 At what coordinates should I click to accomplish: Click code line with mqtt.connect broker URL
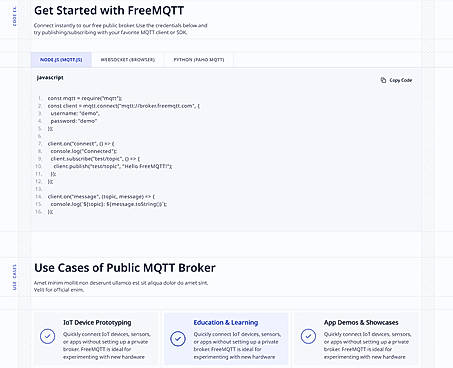point(124,106)
